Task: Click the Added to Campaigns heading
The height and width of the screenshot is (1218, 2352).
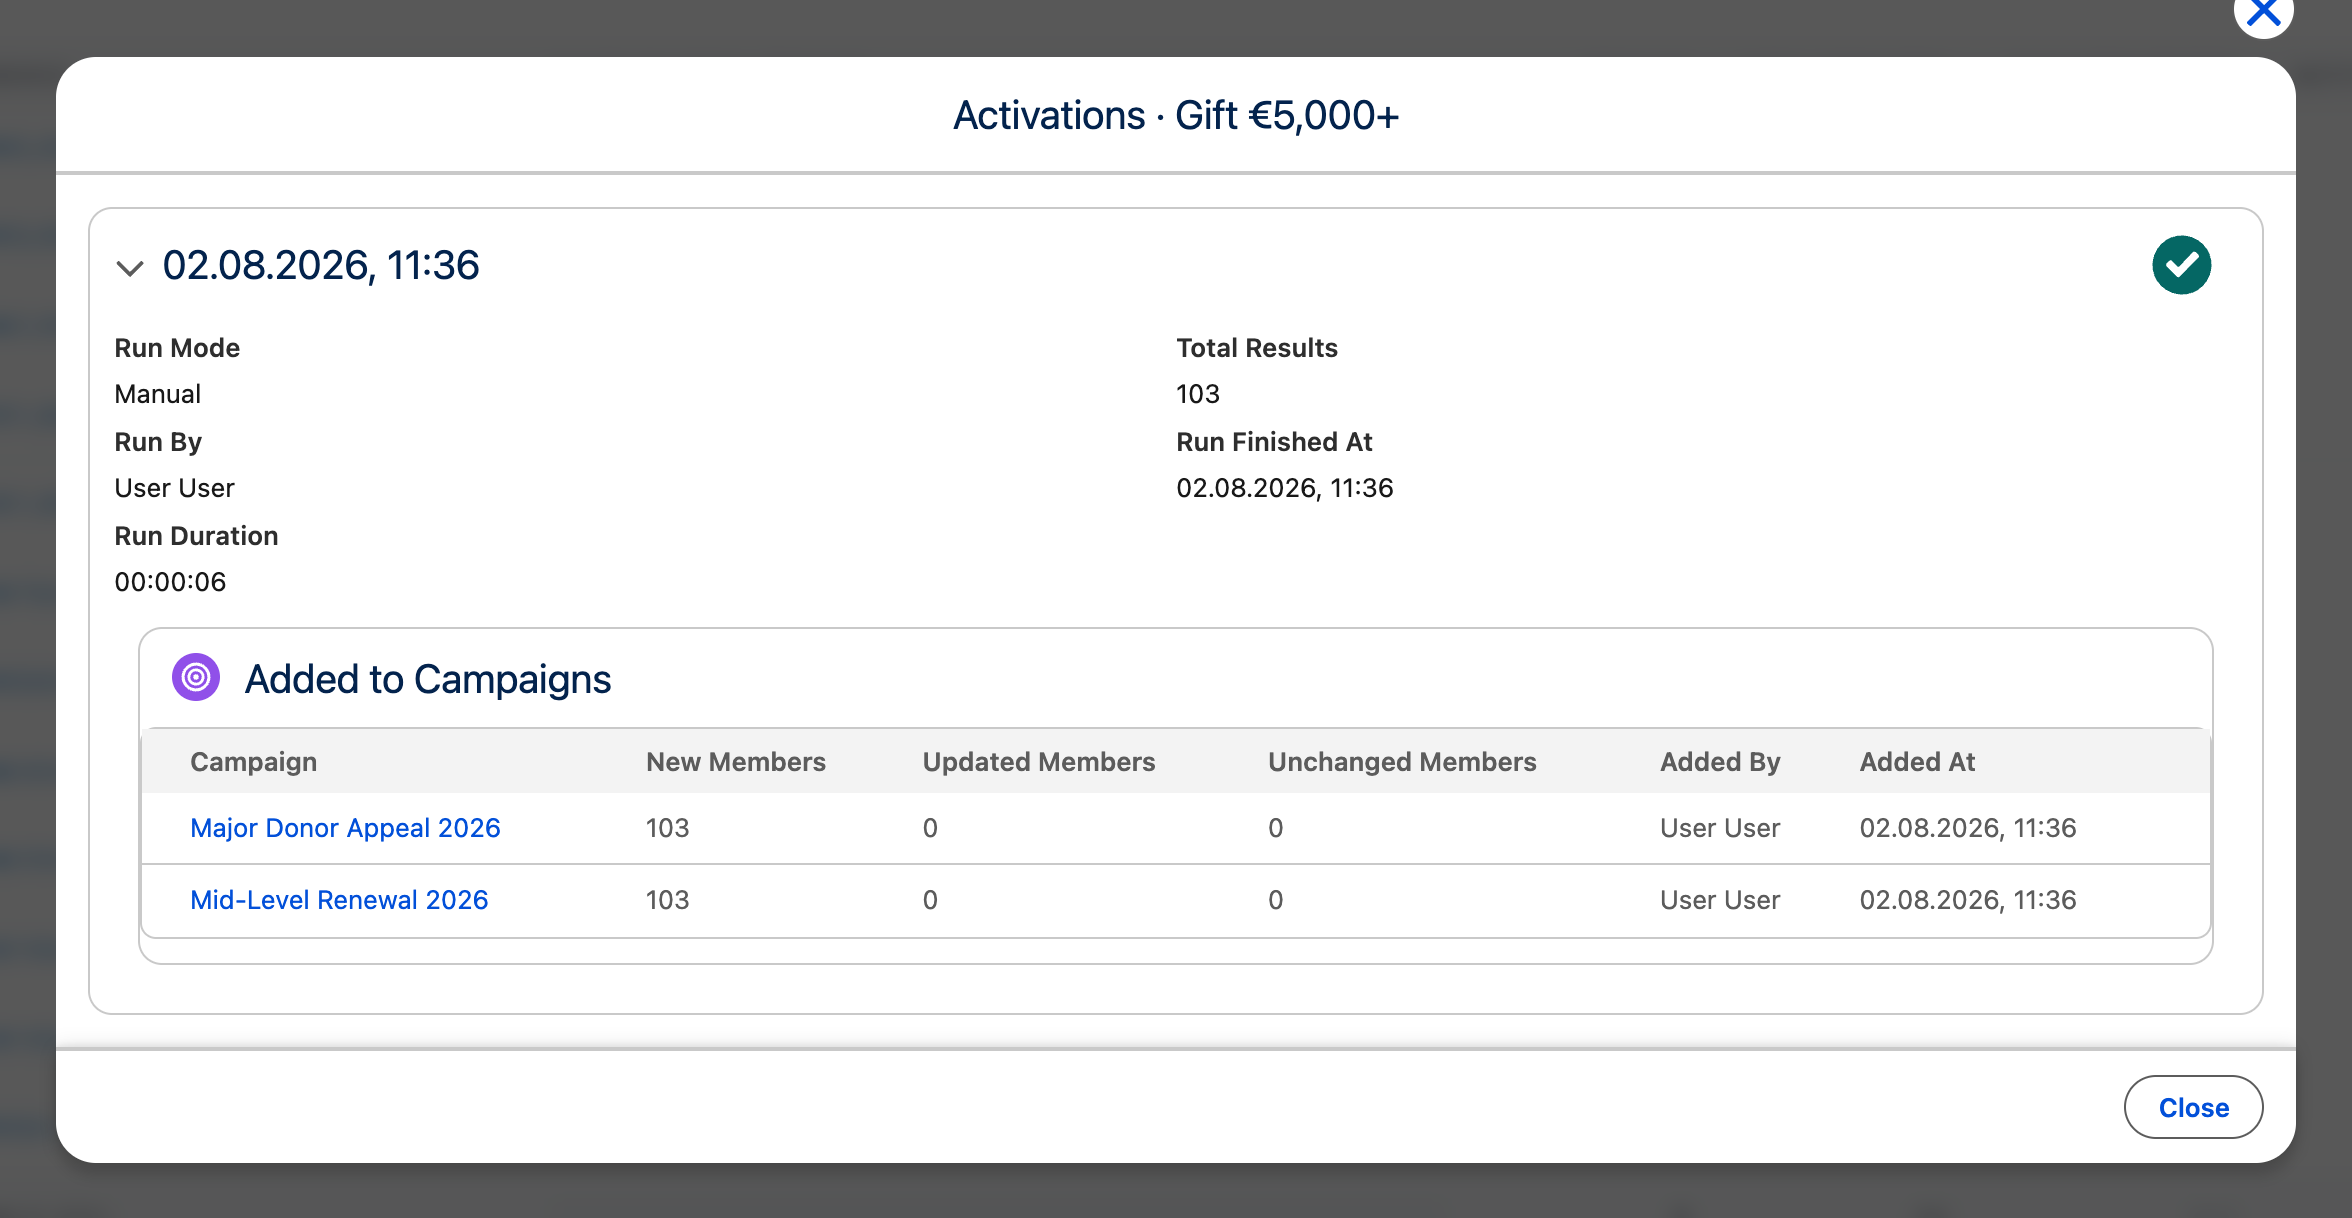Action: coord(428,679)
